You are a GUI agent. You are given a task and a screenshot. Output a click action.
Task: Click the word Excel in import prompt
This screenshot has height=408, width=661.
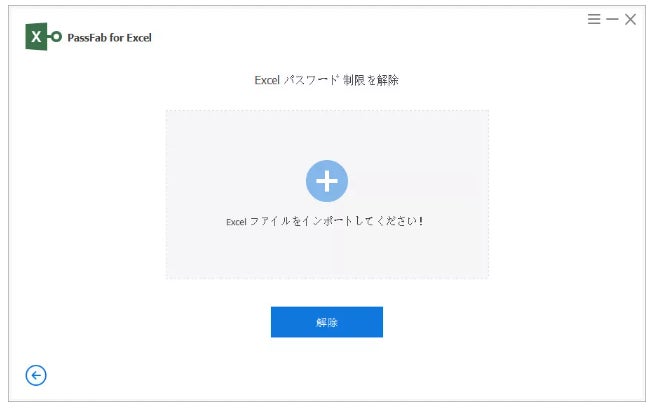point(236,222)
